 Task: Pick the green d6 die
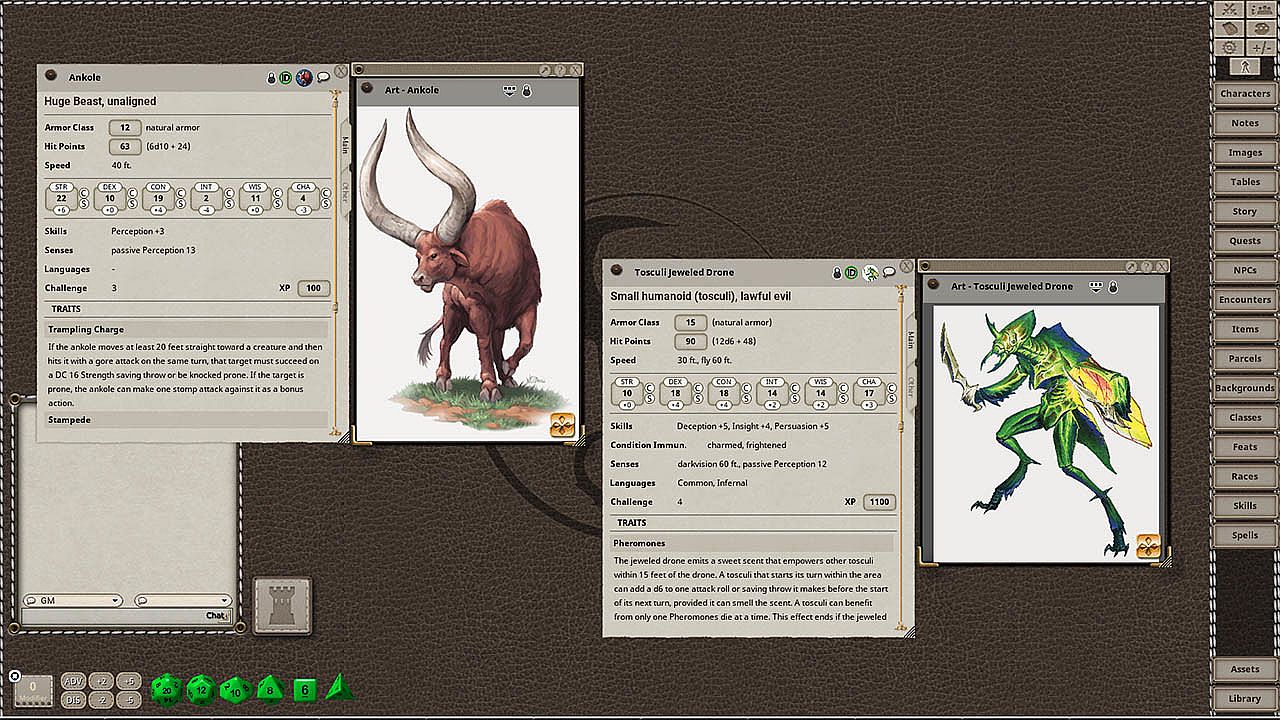point(305,690)
